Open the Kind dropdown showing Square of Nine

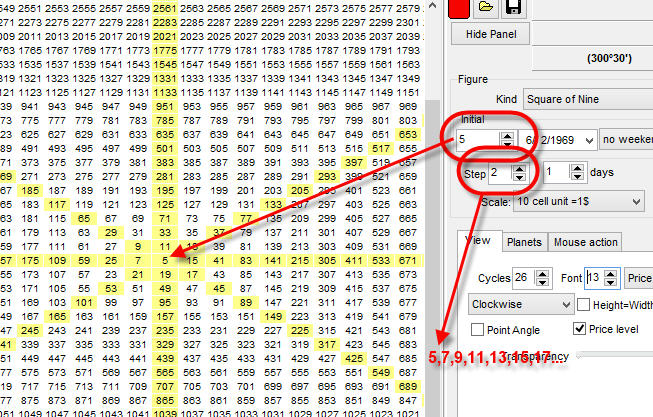point(587,99)
